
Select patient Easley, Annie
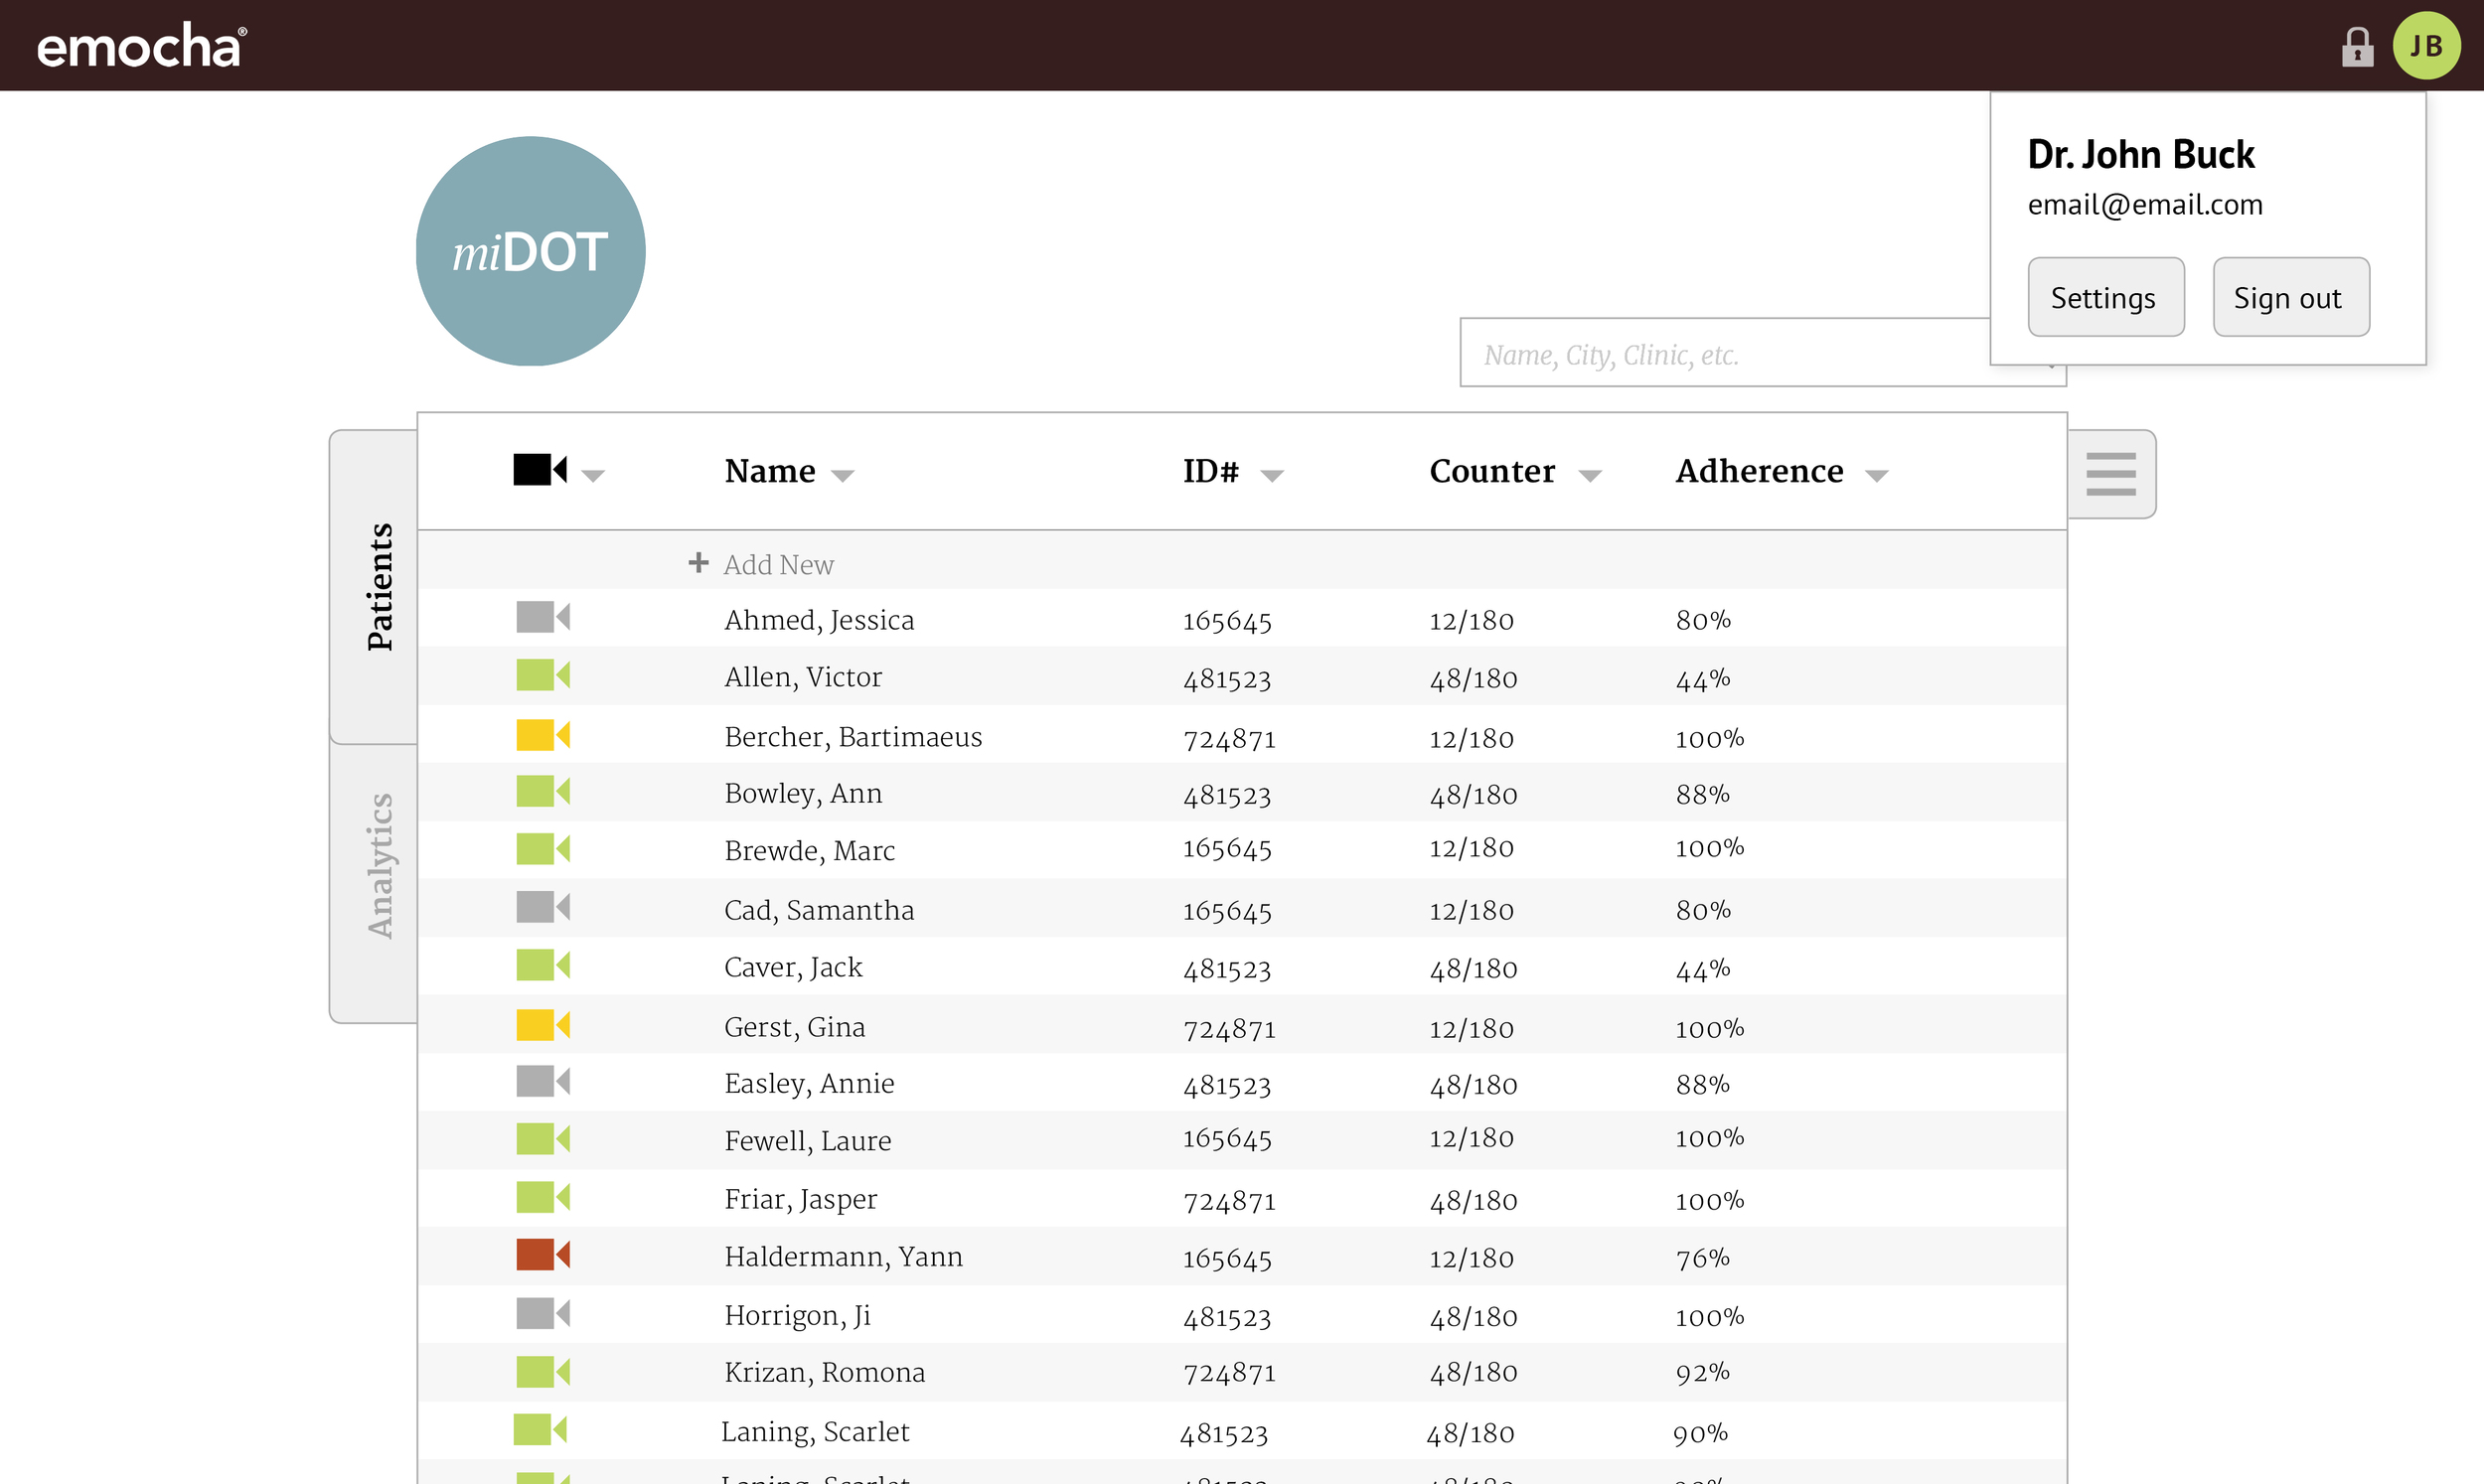(809, 1083)
